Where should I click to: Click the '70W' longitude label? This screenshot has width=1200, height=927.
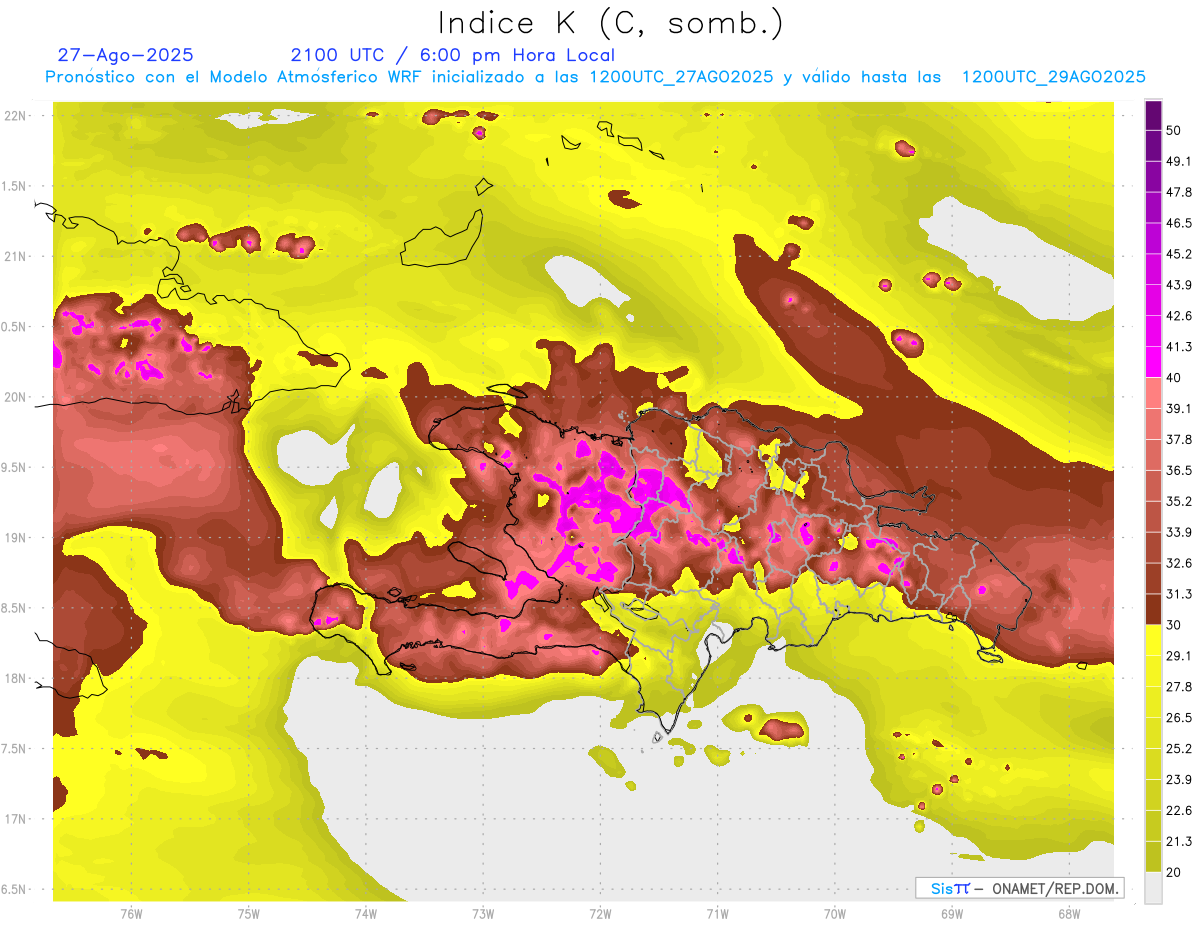[x=835, y=913]
